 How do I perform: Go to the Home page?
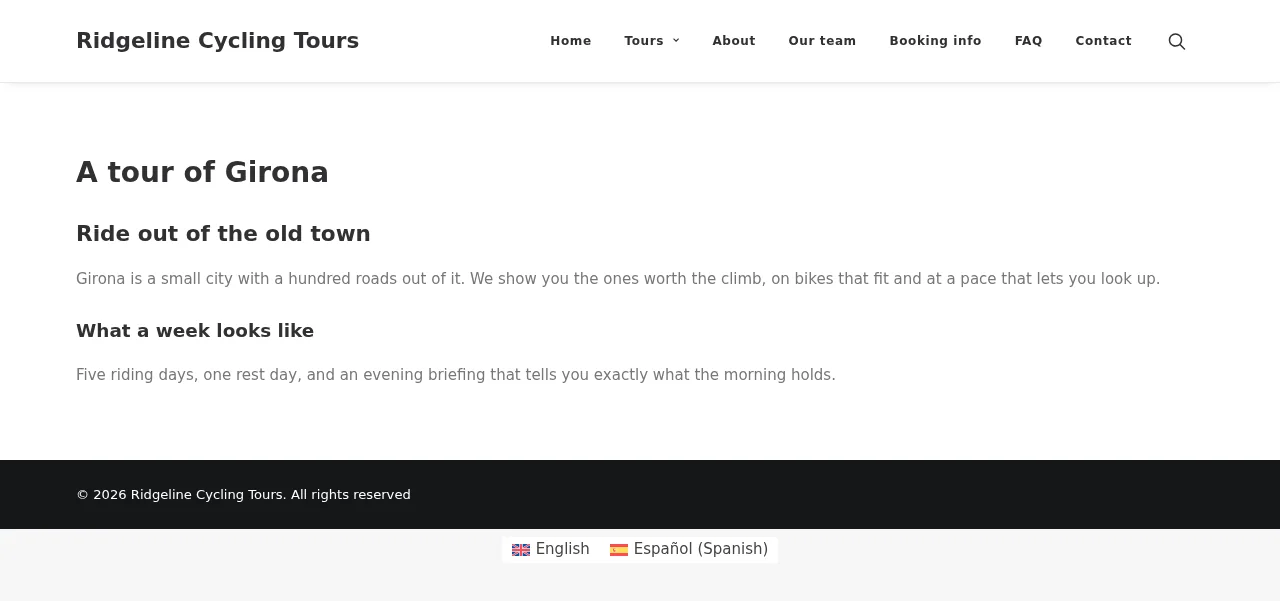571,41
